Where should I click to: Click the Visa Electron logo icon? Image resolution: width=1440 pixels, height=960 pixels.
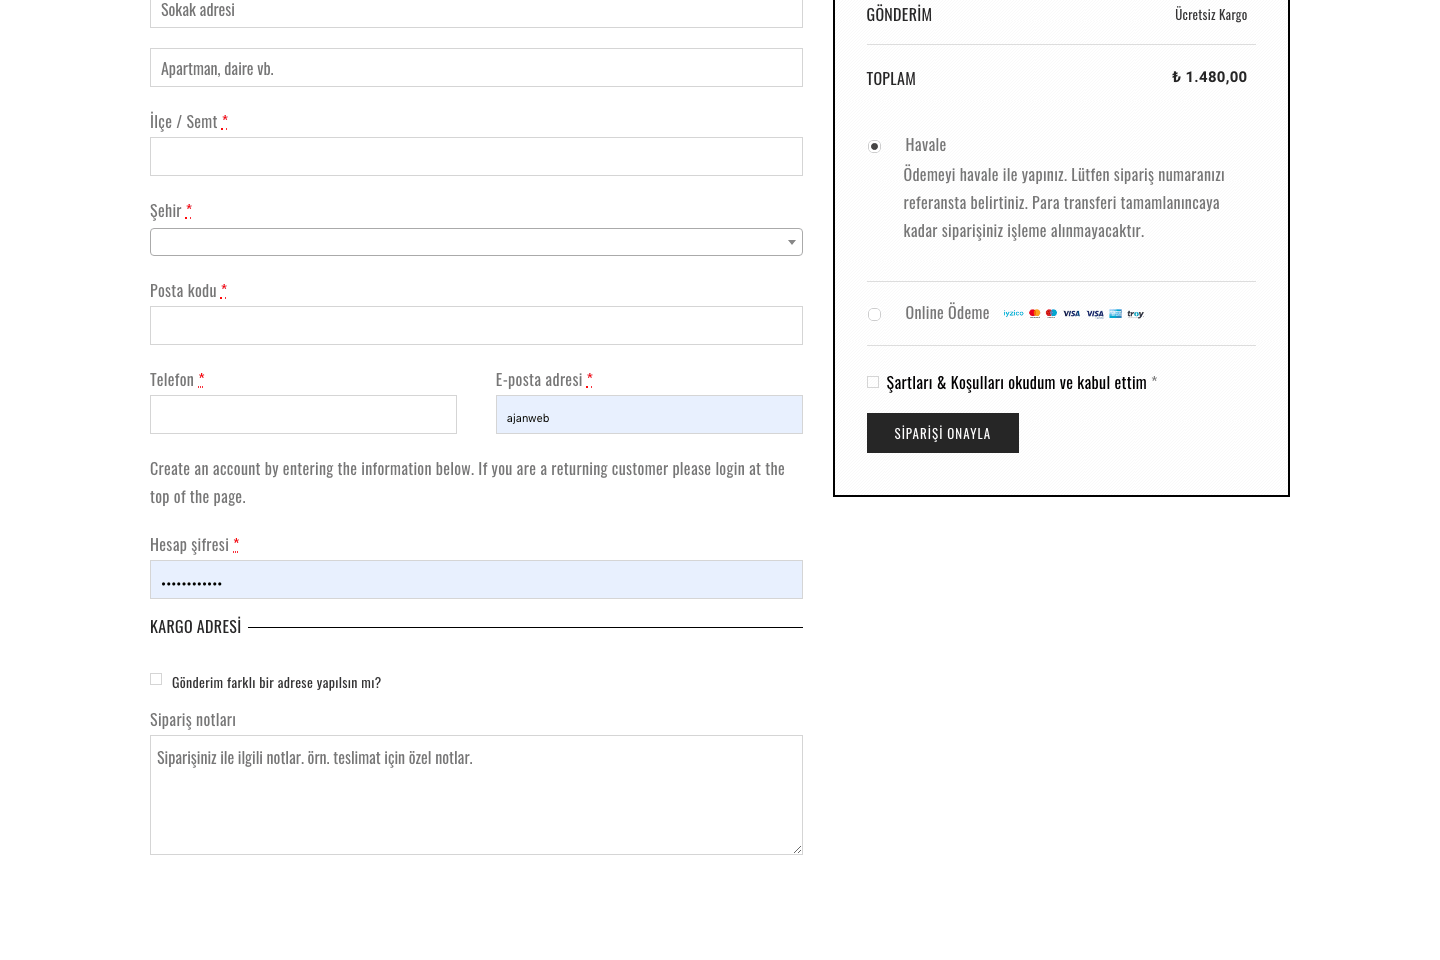(1095, 314)
